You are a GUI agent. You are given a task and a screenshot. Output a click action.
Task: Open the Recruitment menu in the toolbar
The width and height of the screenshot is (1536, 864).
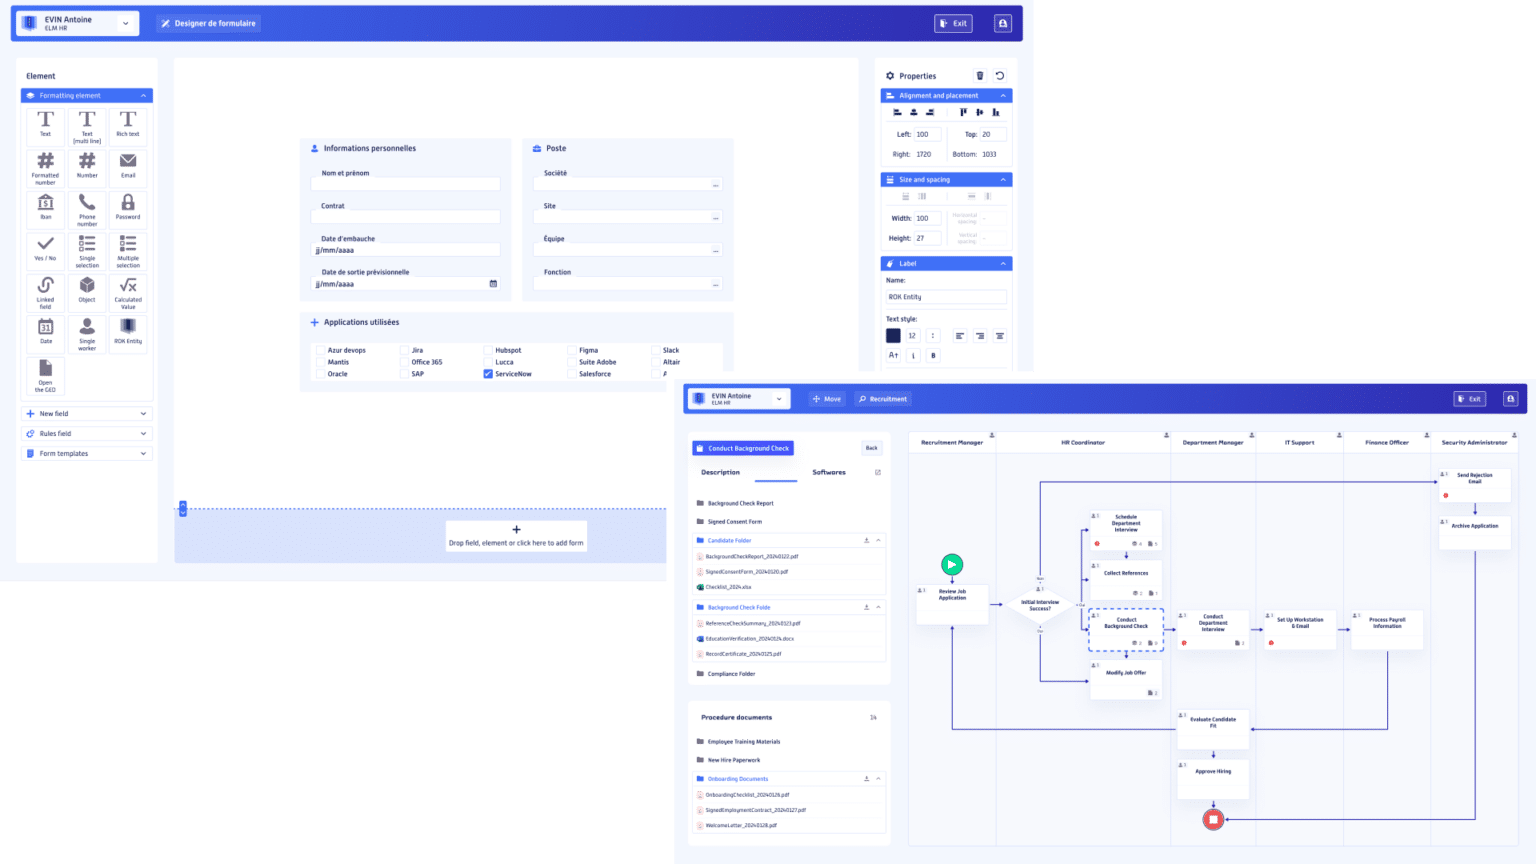[882, 398]
